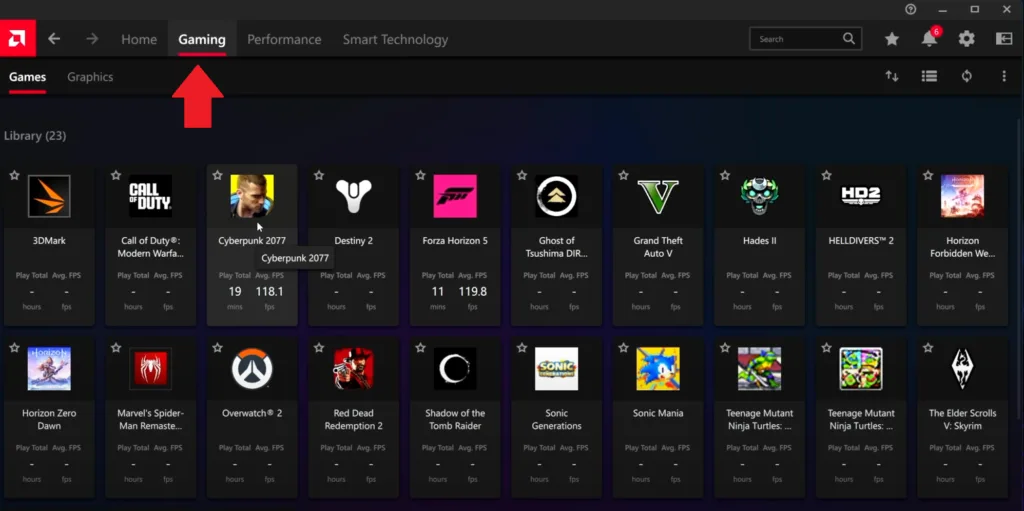This screenshot has width=1024, height=511.
Task: Open the settings gear
Action: click(x=967, y=39)
